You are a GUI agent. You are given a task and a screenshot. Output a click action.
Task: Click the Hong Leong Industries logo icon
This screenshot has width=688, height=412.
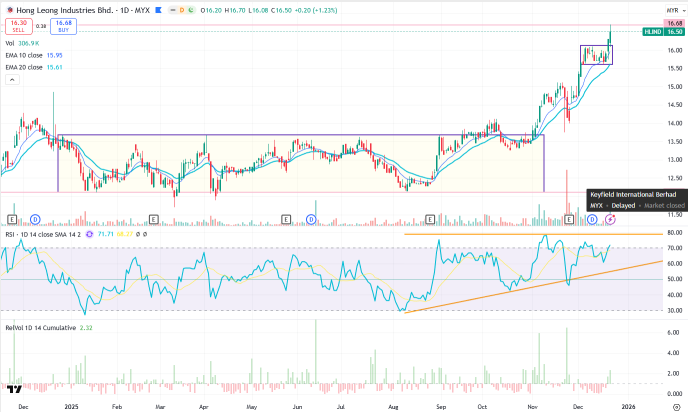(x=10, y=10)
